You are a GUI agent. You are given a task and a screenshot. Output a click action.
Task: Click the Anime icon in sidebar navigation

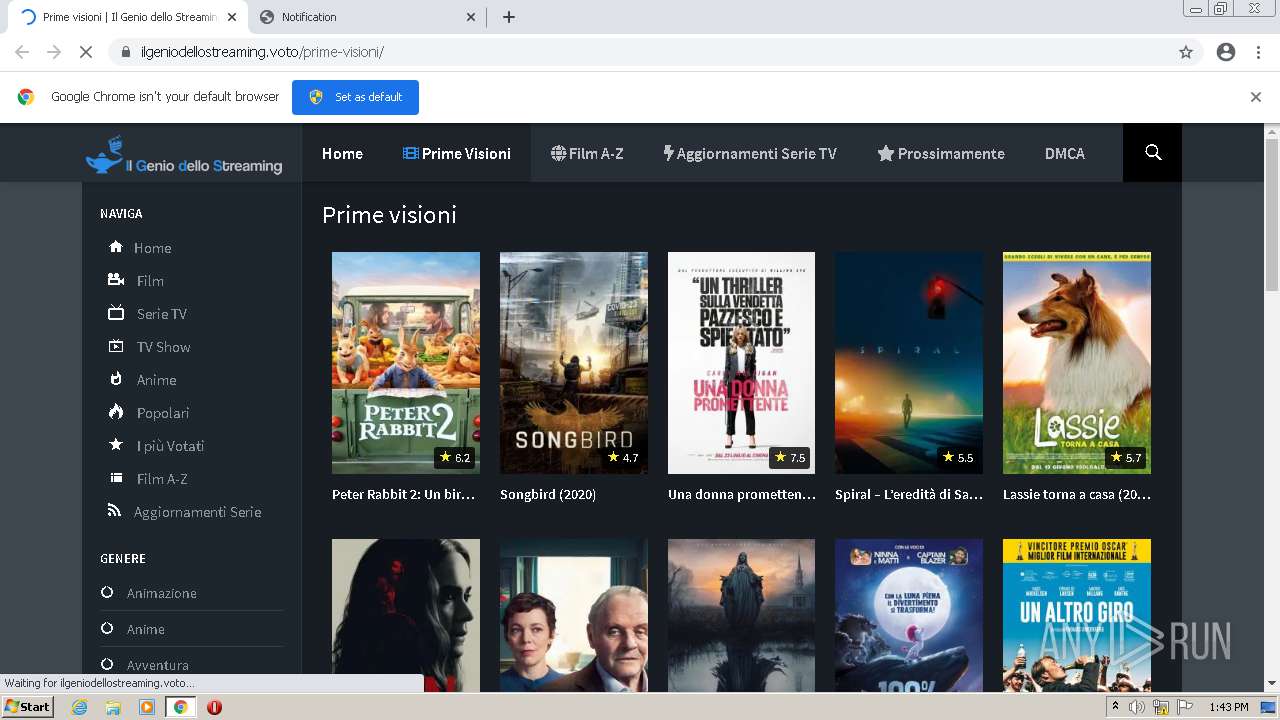pos(116,379)
